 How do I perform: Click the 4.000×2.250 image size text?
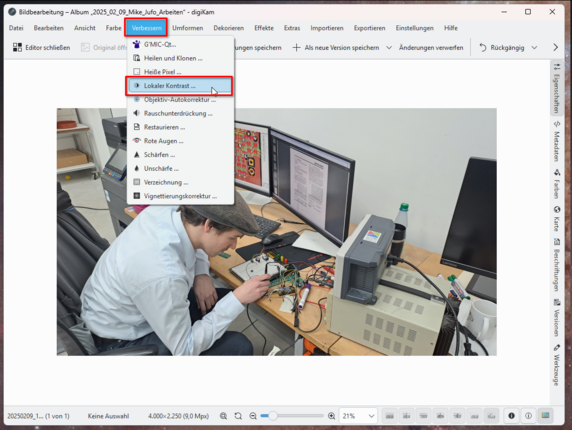point(178,416)
